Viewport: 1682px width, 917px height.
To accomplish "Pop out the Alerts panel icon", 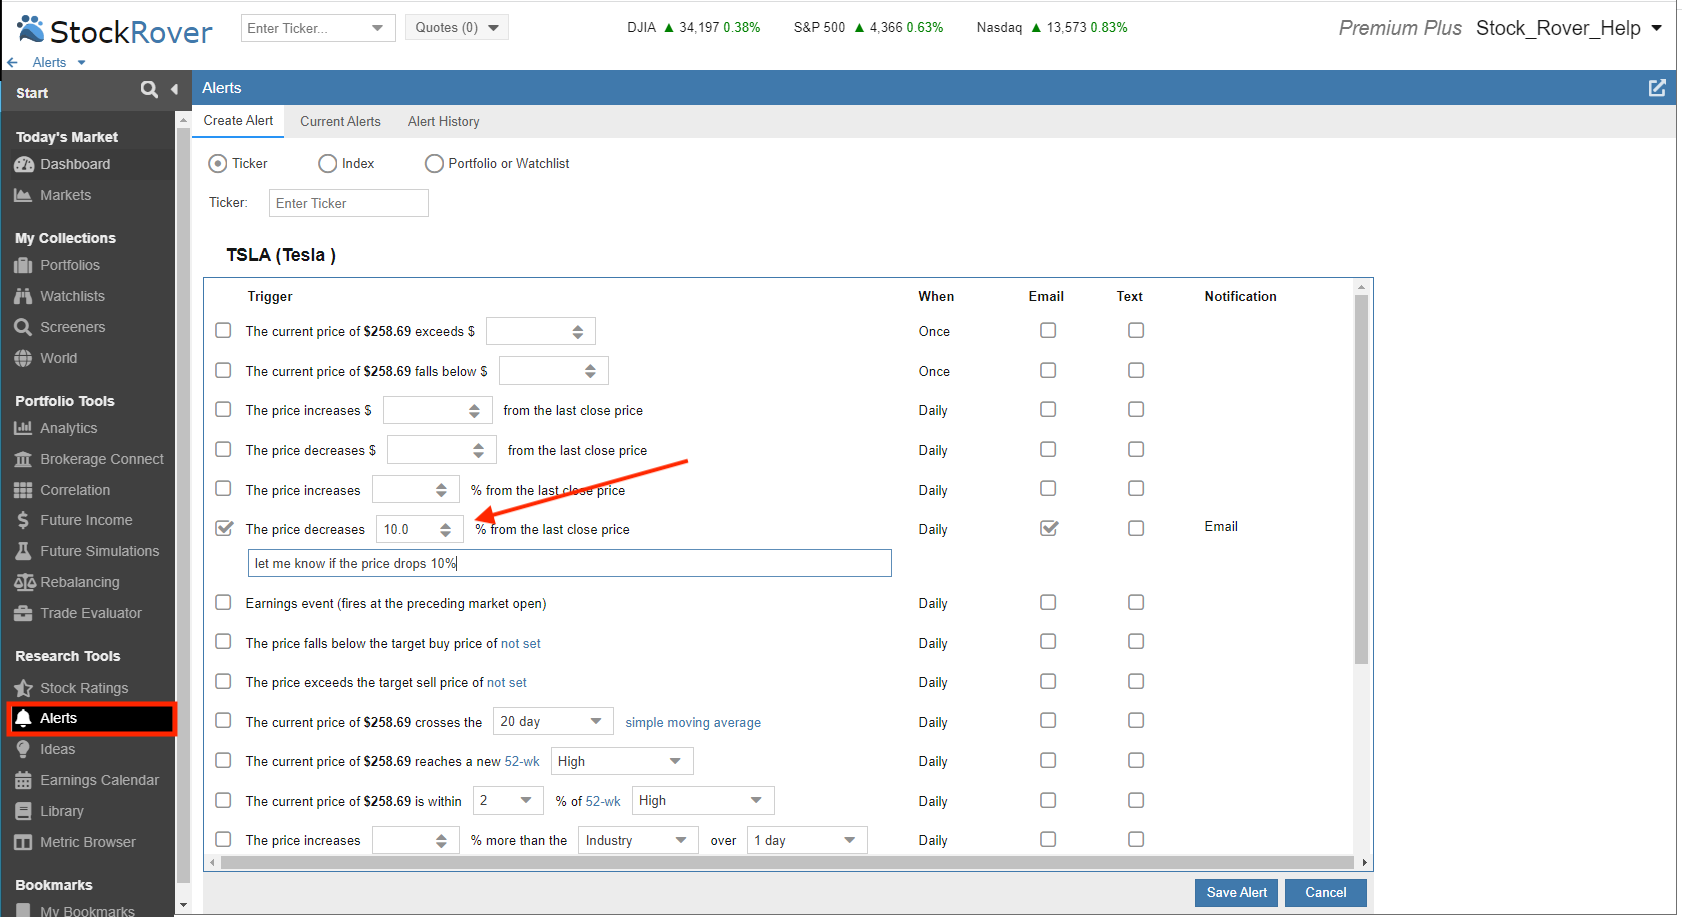I will (x=1657, y=88).
